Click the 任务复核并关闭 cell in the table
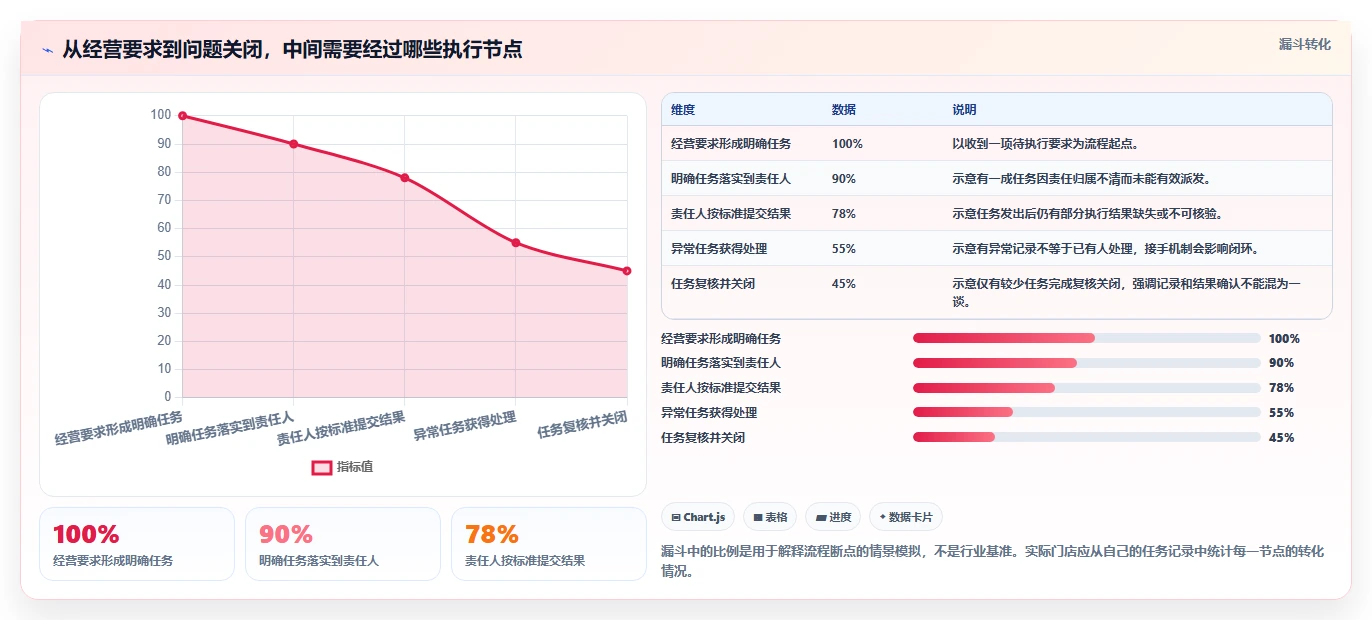This screenshot has height=620, width=1372. [713, 284]
